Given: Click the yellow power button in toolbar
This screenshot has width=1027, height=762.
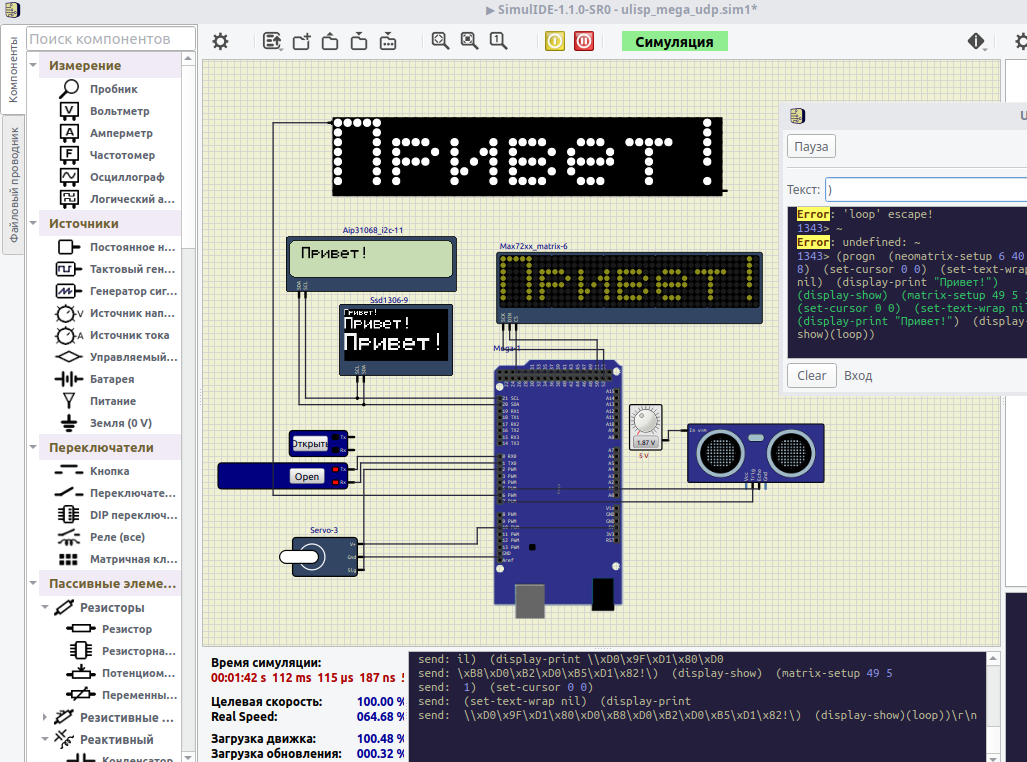Looking at the screenshot, I should click(x=554, y=41).
